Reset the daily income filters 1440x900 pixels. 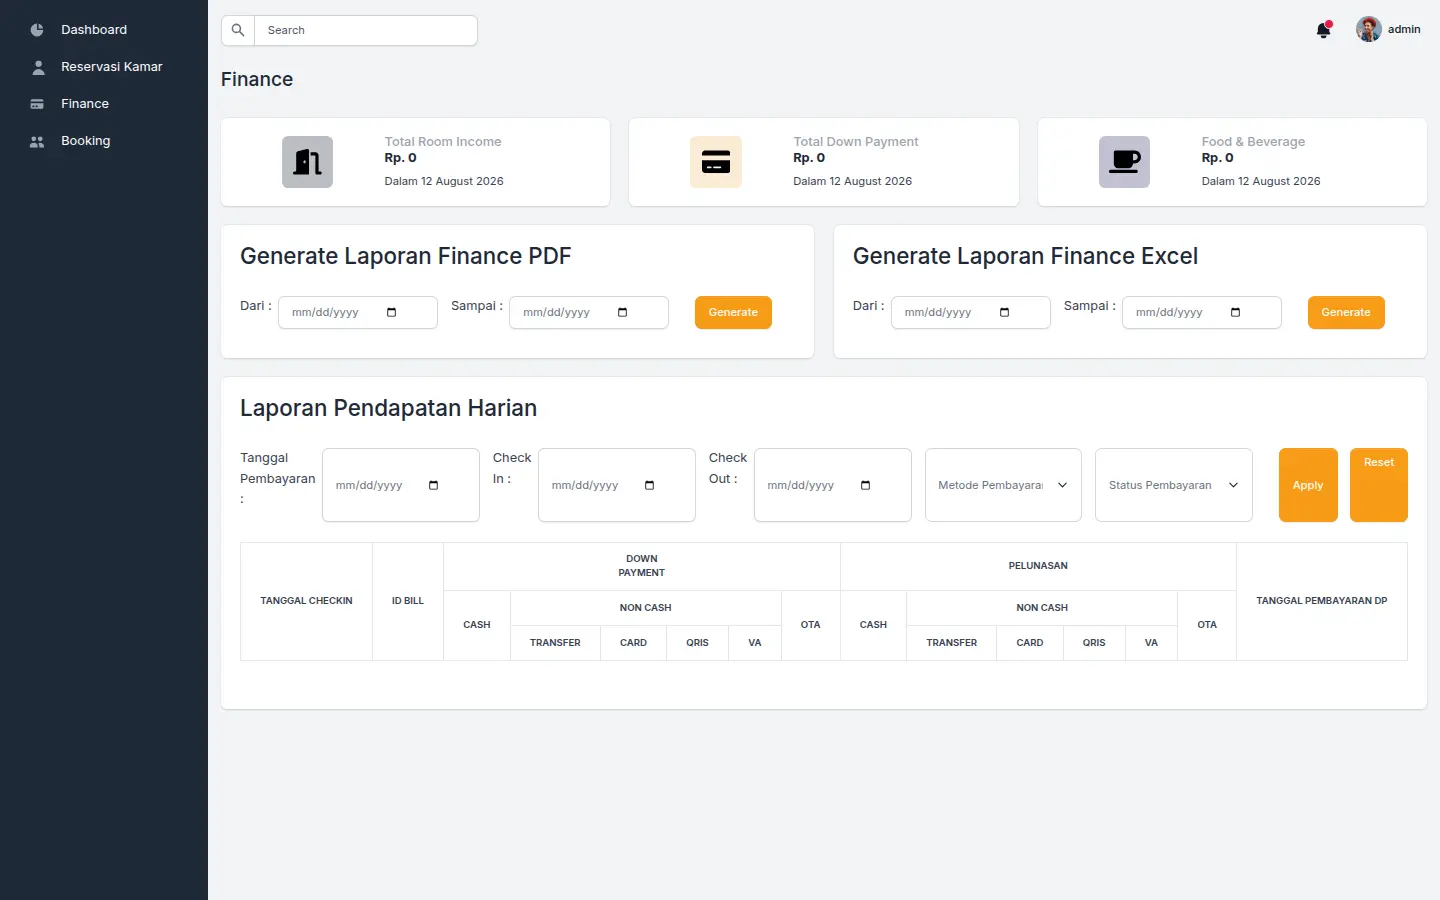(1379, 485)
